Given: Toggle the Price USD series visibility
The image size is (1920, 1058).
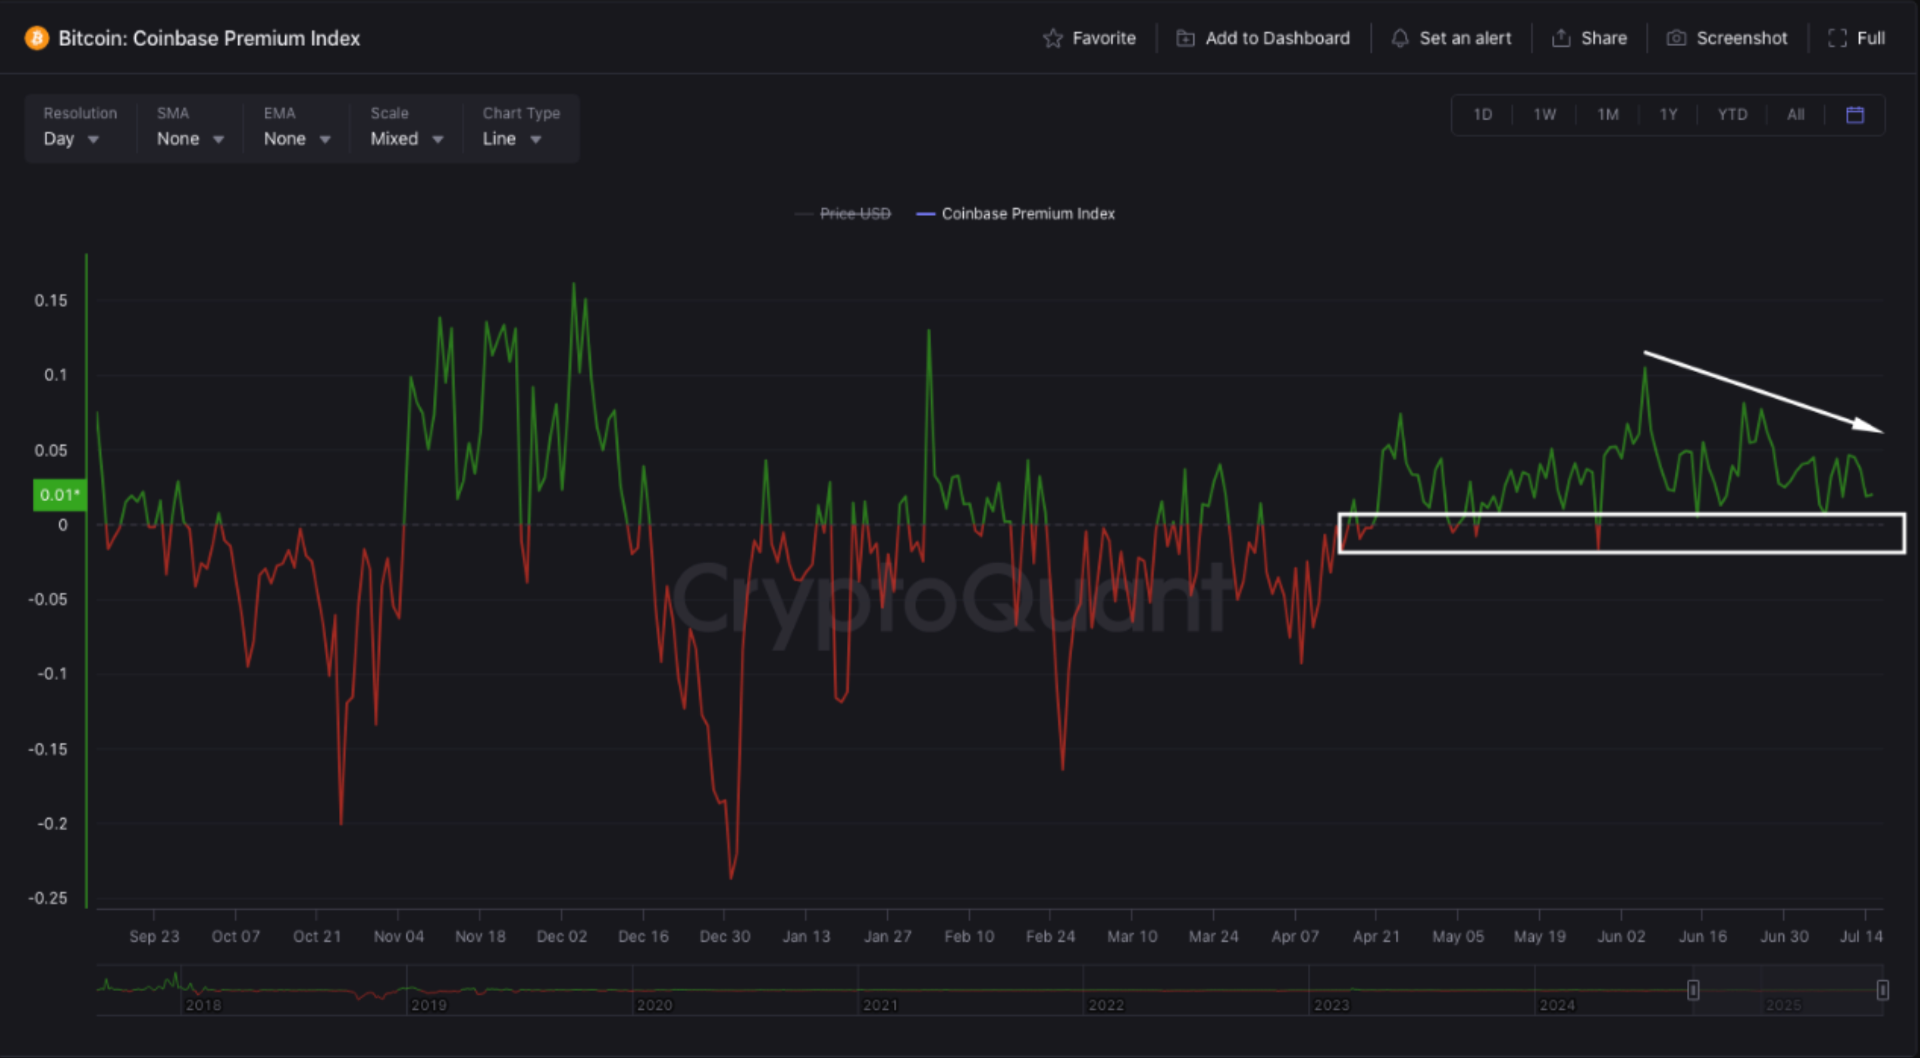Looking at the screenshot, I should click(843, 213).
